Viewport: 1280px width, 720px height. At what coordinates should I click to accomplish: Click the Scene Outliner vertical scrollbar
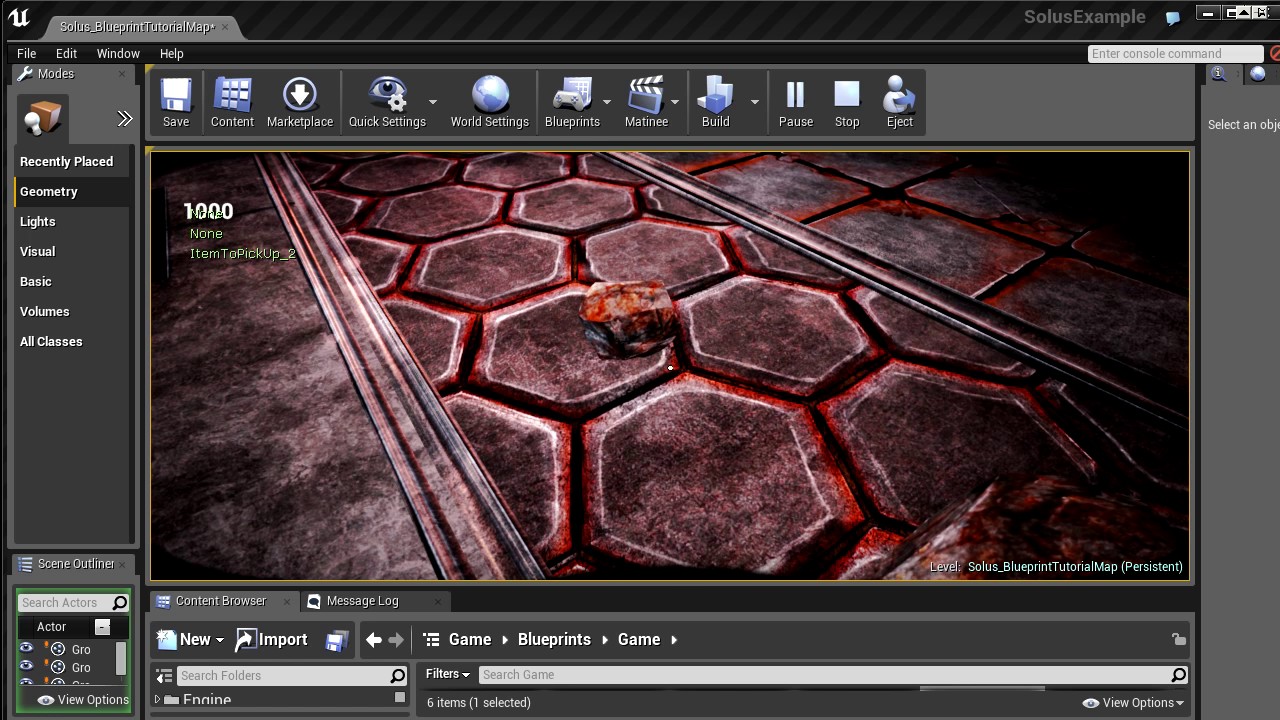[x=121, y=660]
